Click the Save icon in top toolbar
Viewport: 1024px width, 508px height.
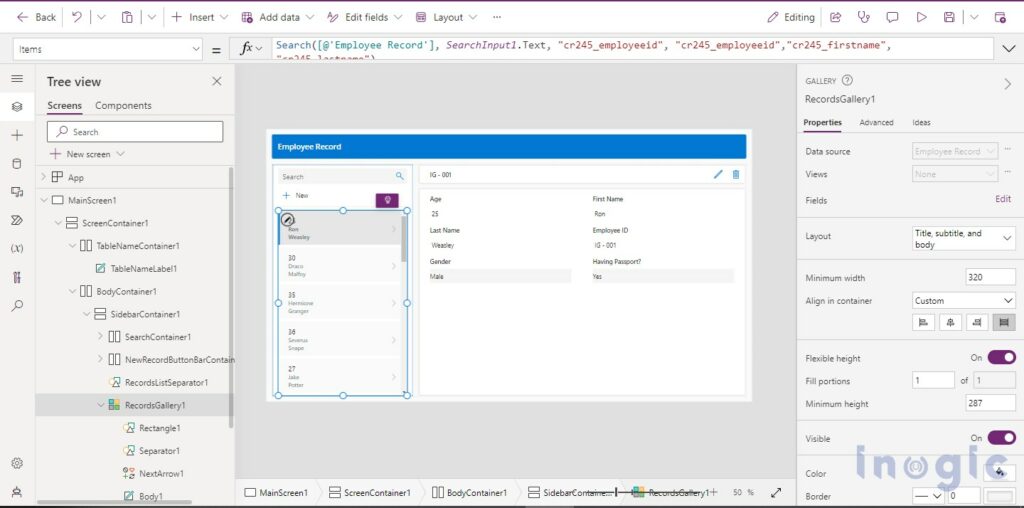948,17
